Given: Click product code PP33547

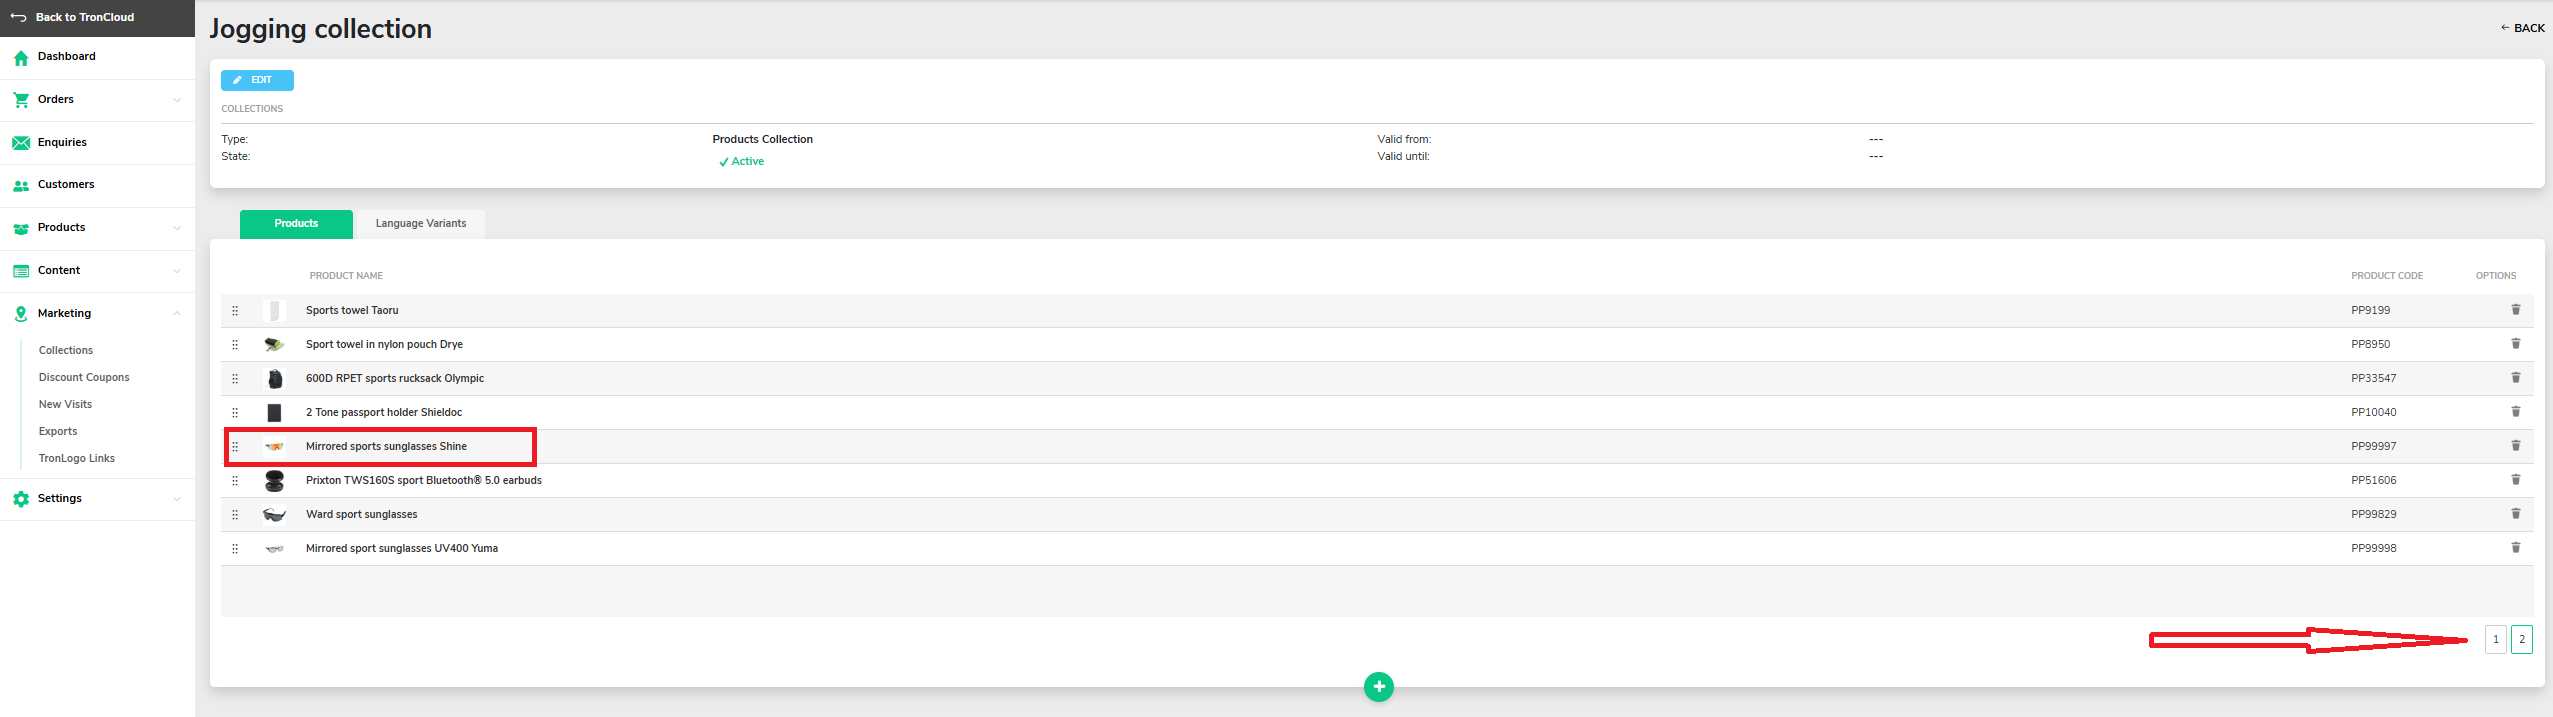Looking at the screenshot, I should click(2373, 379).
